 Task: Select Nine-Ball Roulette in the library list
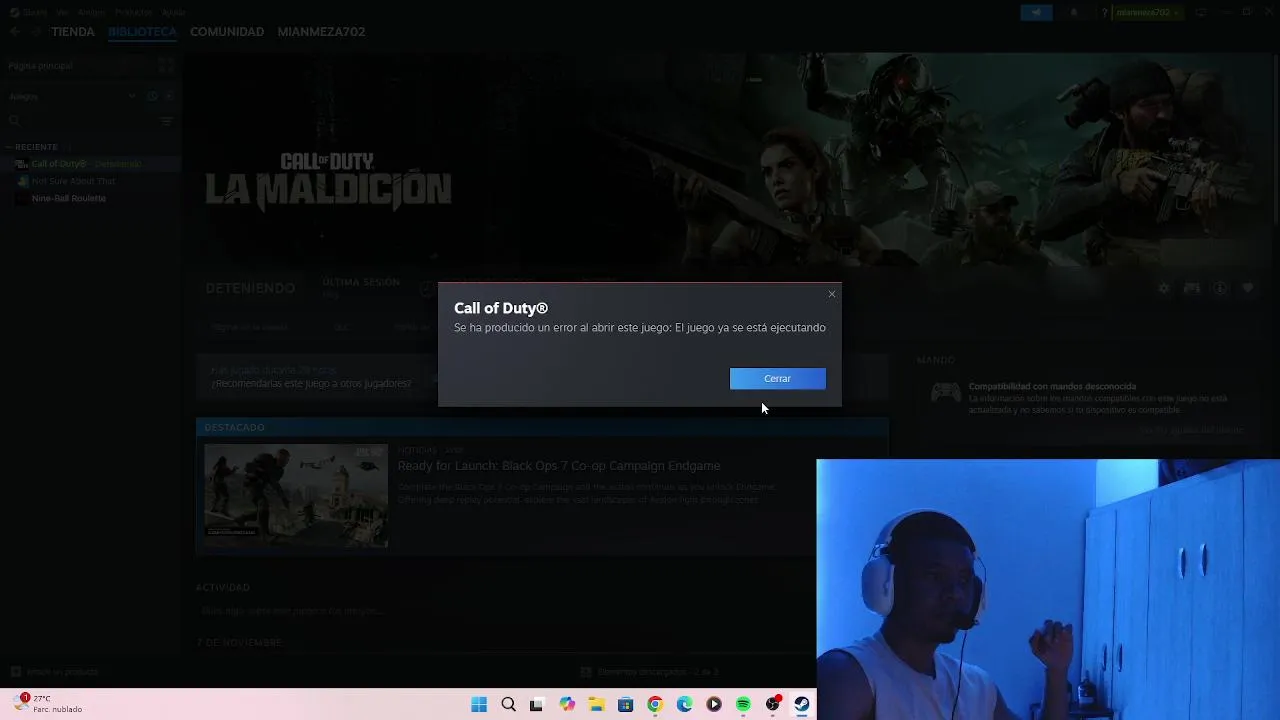pyautogui.click(x=90, y=198)
